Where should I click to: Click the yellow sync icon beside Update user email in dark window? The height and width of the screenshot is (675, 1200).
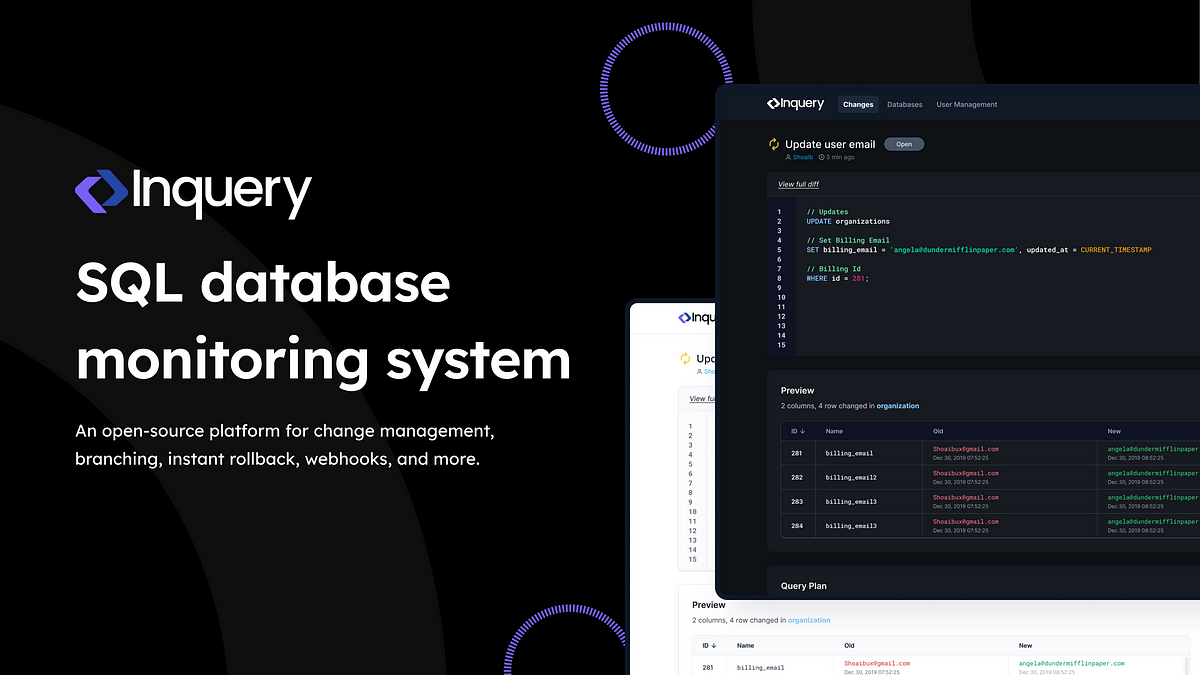(773, 144)
